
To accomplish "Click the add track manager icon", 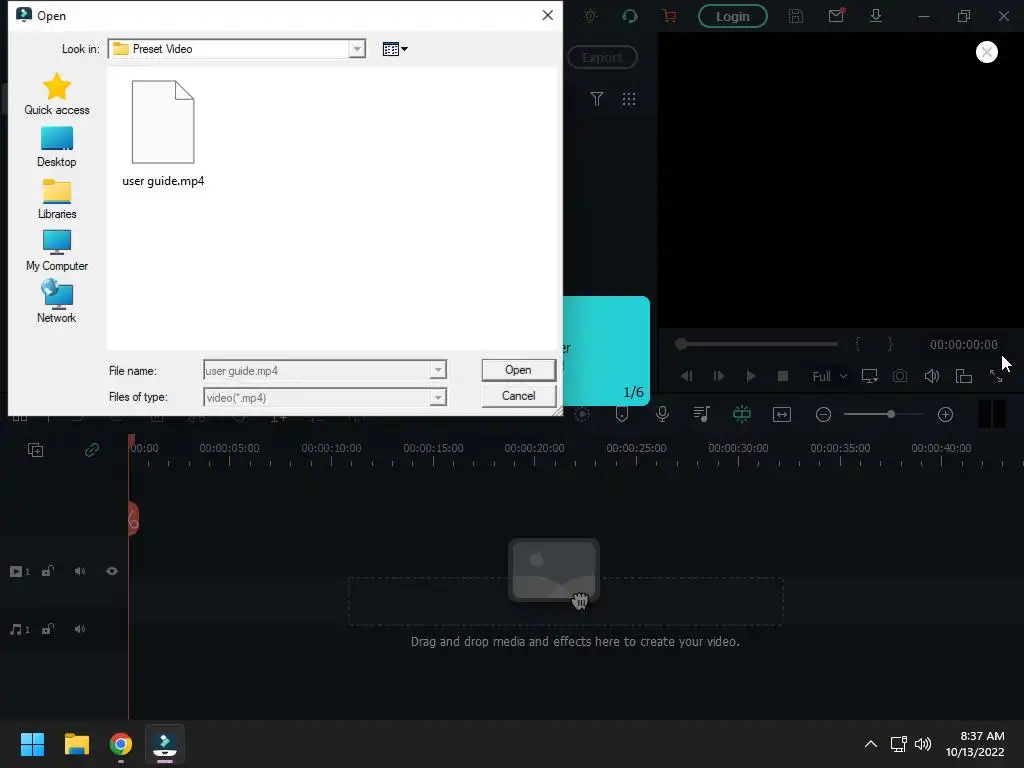I will tap(36, 450).
